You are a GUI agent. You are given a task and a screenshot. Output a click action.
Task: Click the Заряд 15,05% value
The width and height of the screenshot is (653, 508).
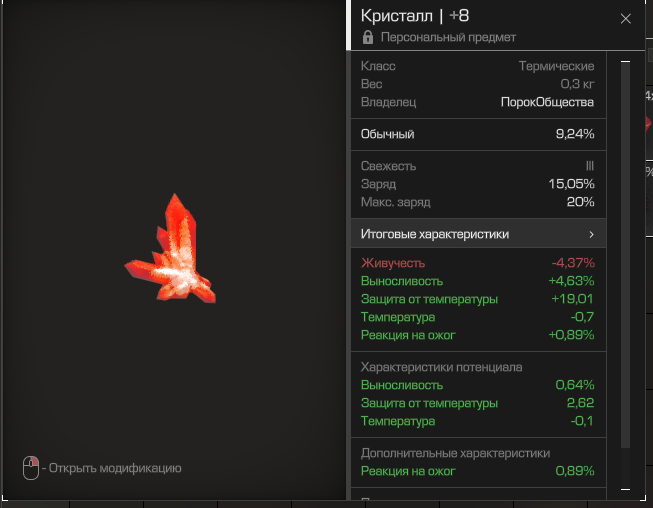pos(571,184)
